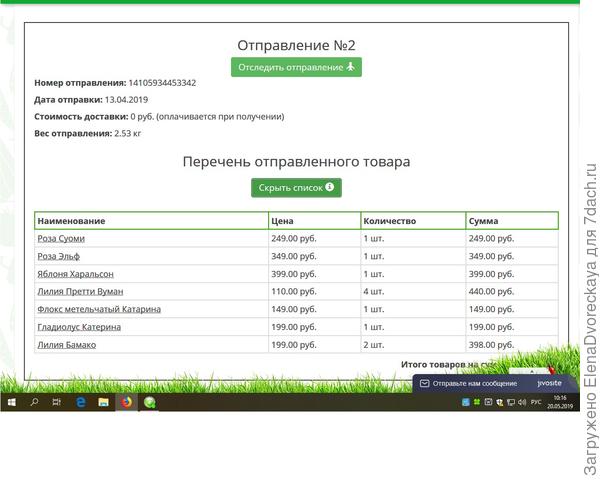The width and height of the screenshot is (600, 480).
Task: Collapse the list with Скрыть список
Action: [x=296, y=188]
